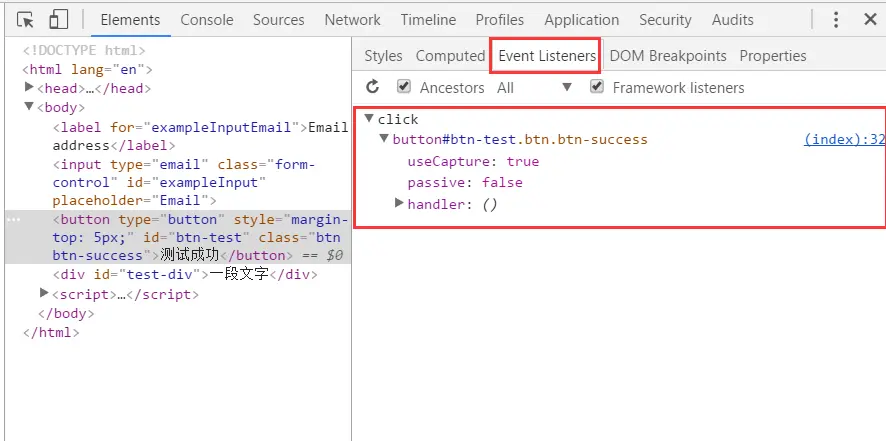Open the All listener filter dropdown
This screenshot has height=441, width=886.
[x=535, y=88]
